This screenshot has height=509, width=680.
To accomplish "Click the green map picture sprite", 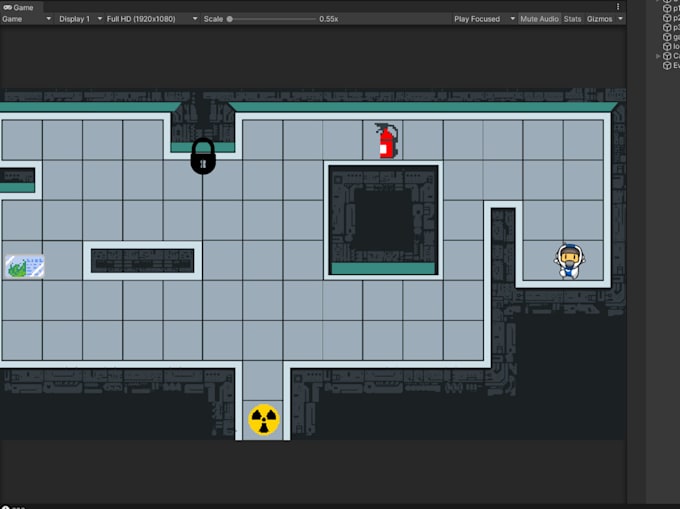I will [25, 266].
